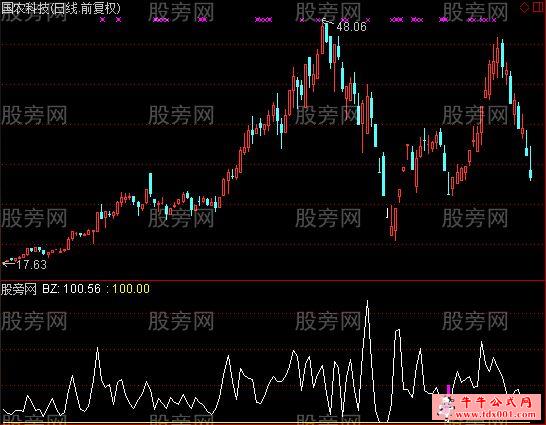Click the last magenta signal cluster at top

482,20
